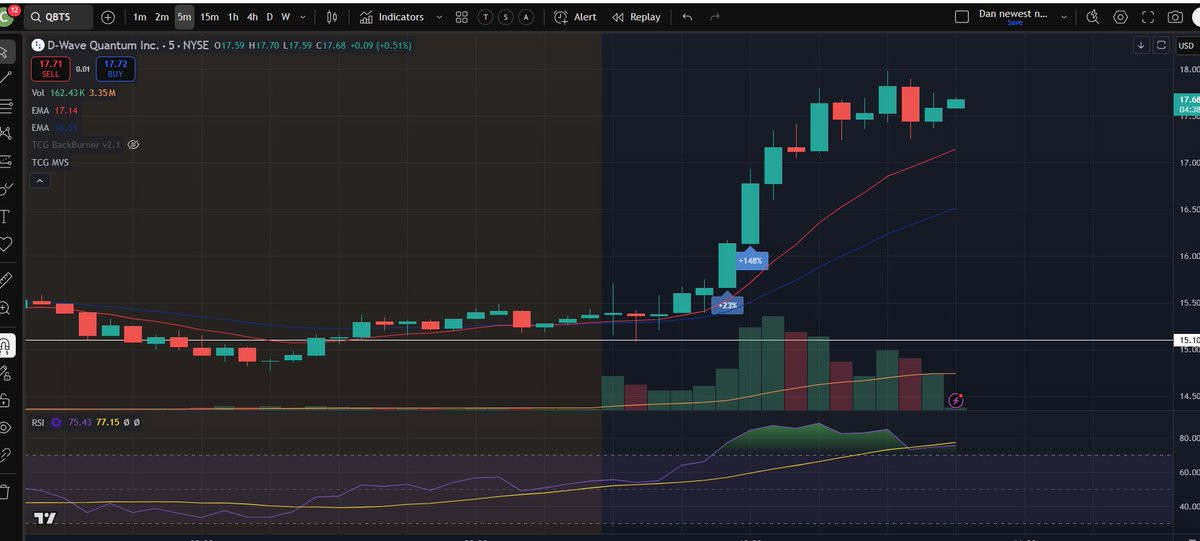The height and width of the screenshot is (541, 1200).
Task: Open the indicator templates grid icon
Action: pos(461,17)
